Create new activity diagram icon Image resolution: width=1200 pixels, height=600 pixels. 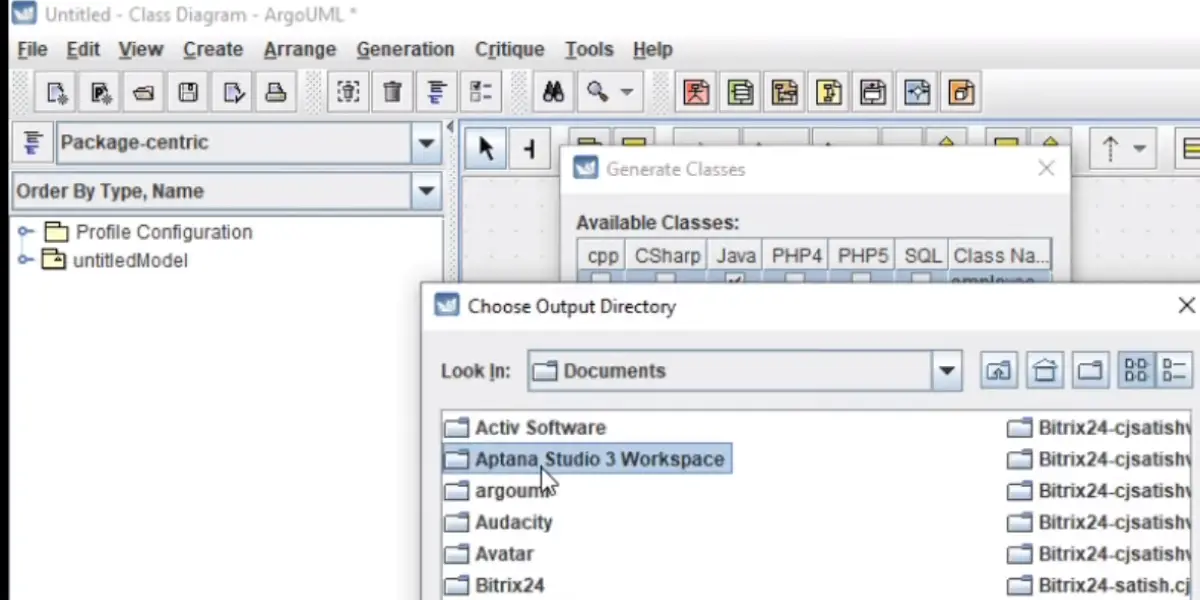click(917, 93)
